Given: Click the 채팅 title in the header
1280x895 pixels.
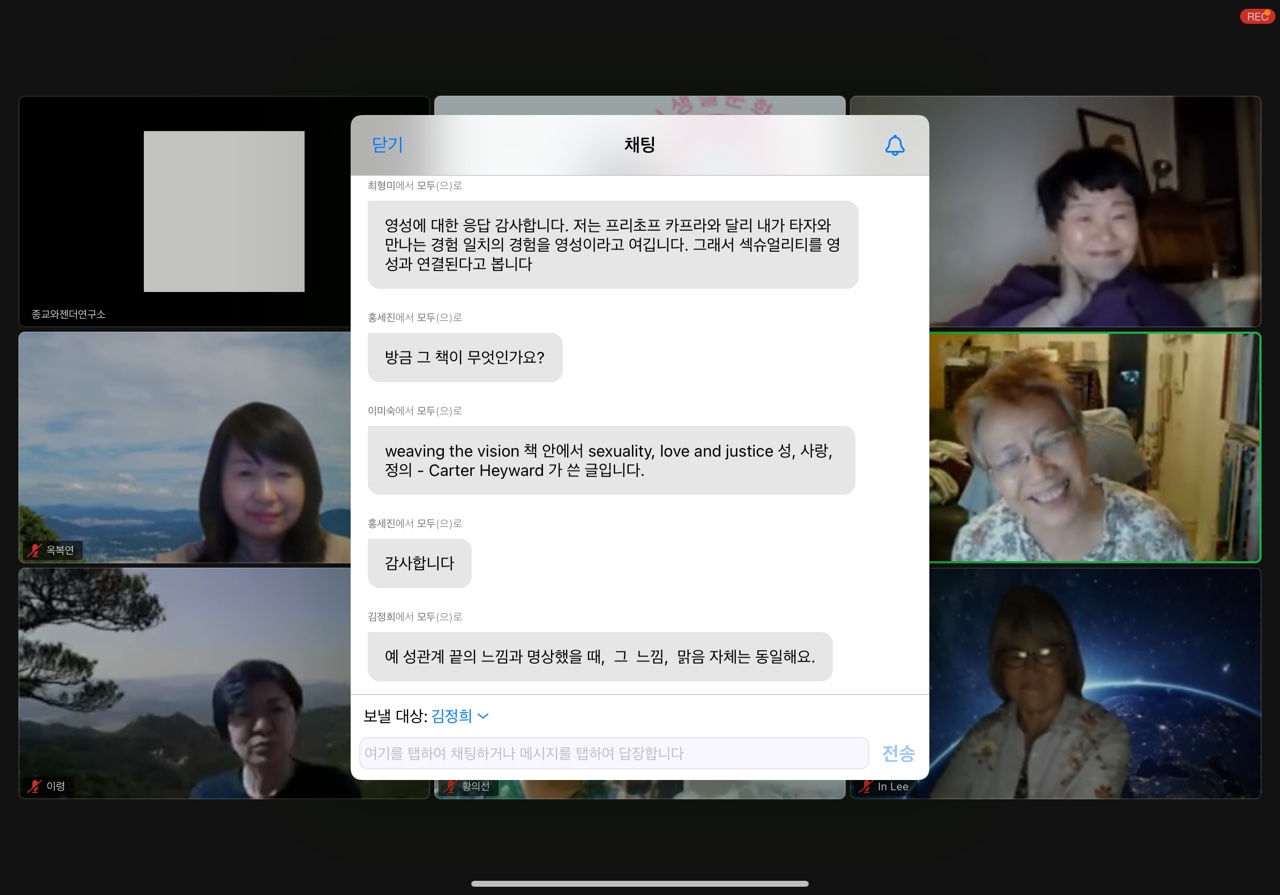Looking at the screenshot, I should point(639,145).
